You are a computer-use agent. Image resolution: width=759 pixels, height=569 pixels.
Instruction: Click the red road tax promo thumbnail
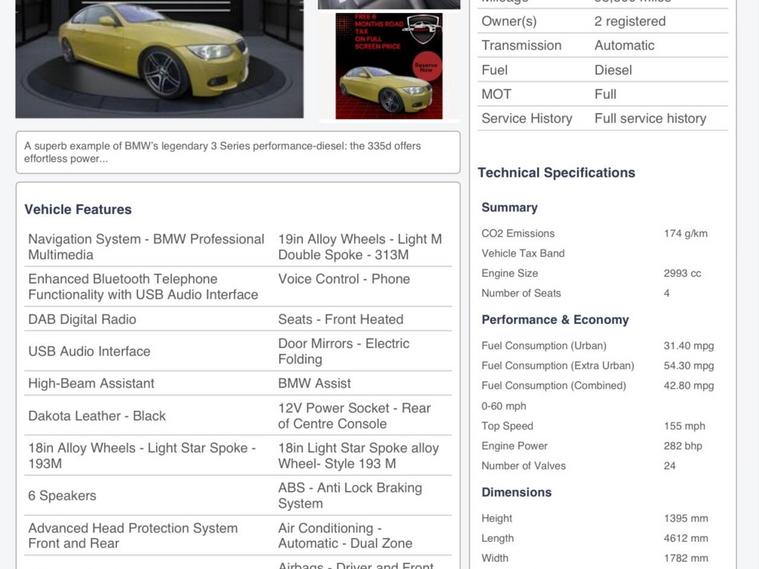[388, 67]
